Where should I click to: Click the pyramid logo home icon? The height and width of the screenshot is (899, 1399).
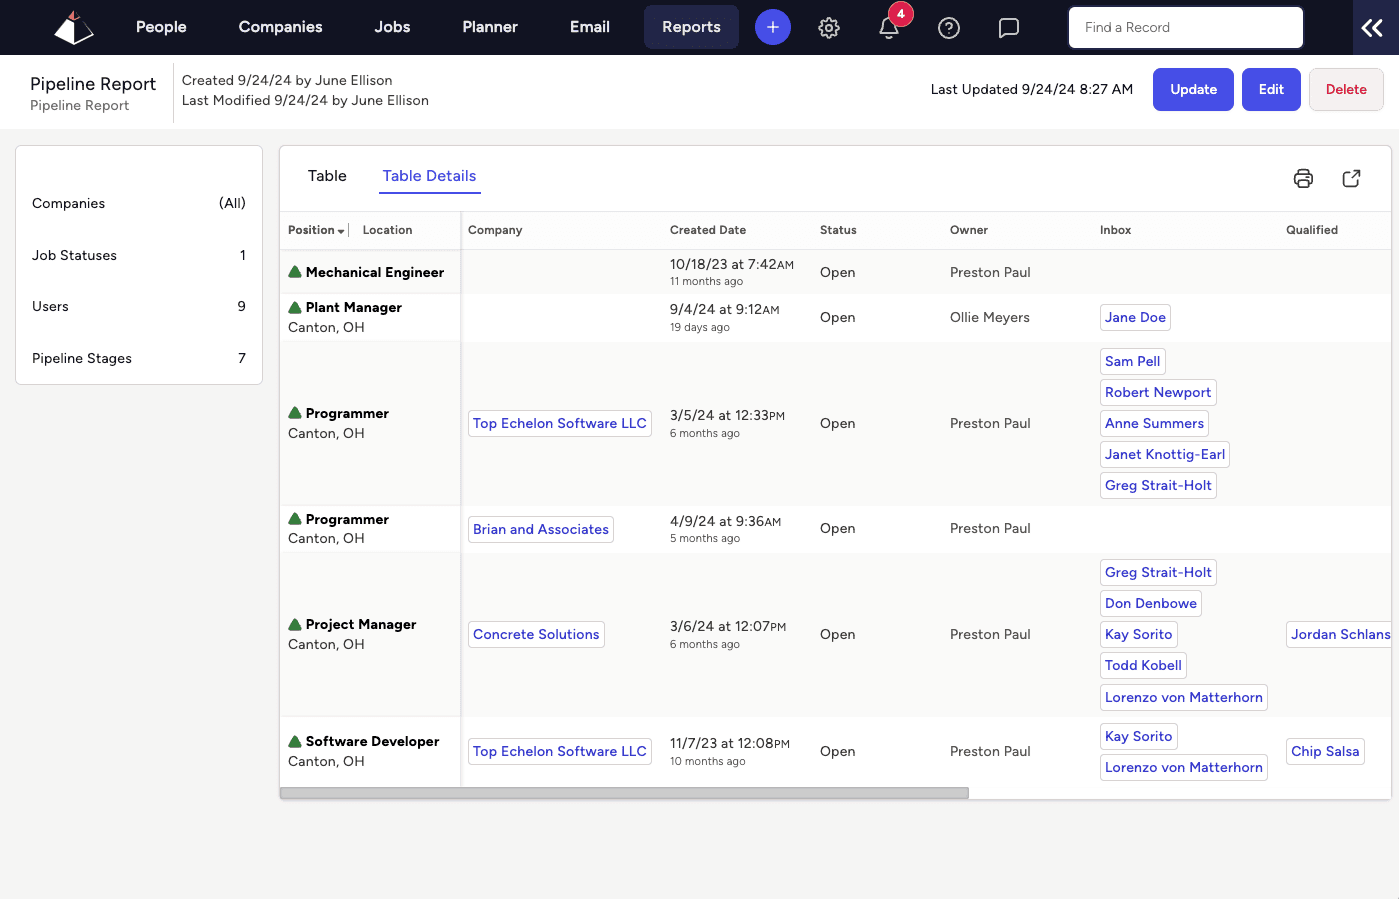pyautogui.click(x=73, y=28)
